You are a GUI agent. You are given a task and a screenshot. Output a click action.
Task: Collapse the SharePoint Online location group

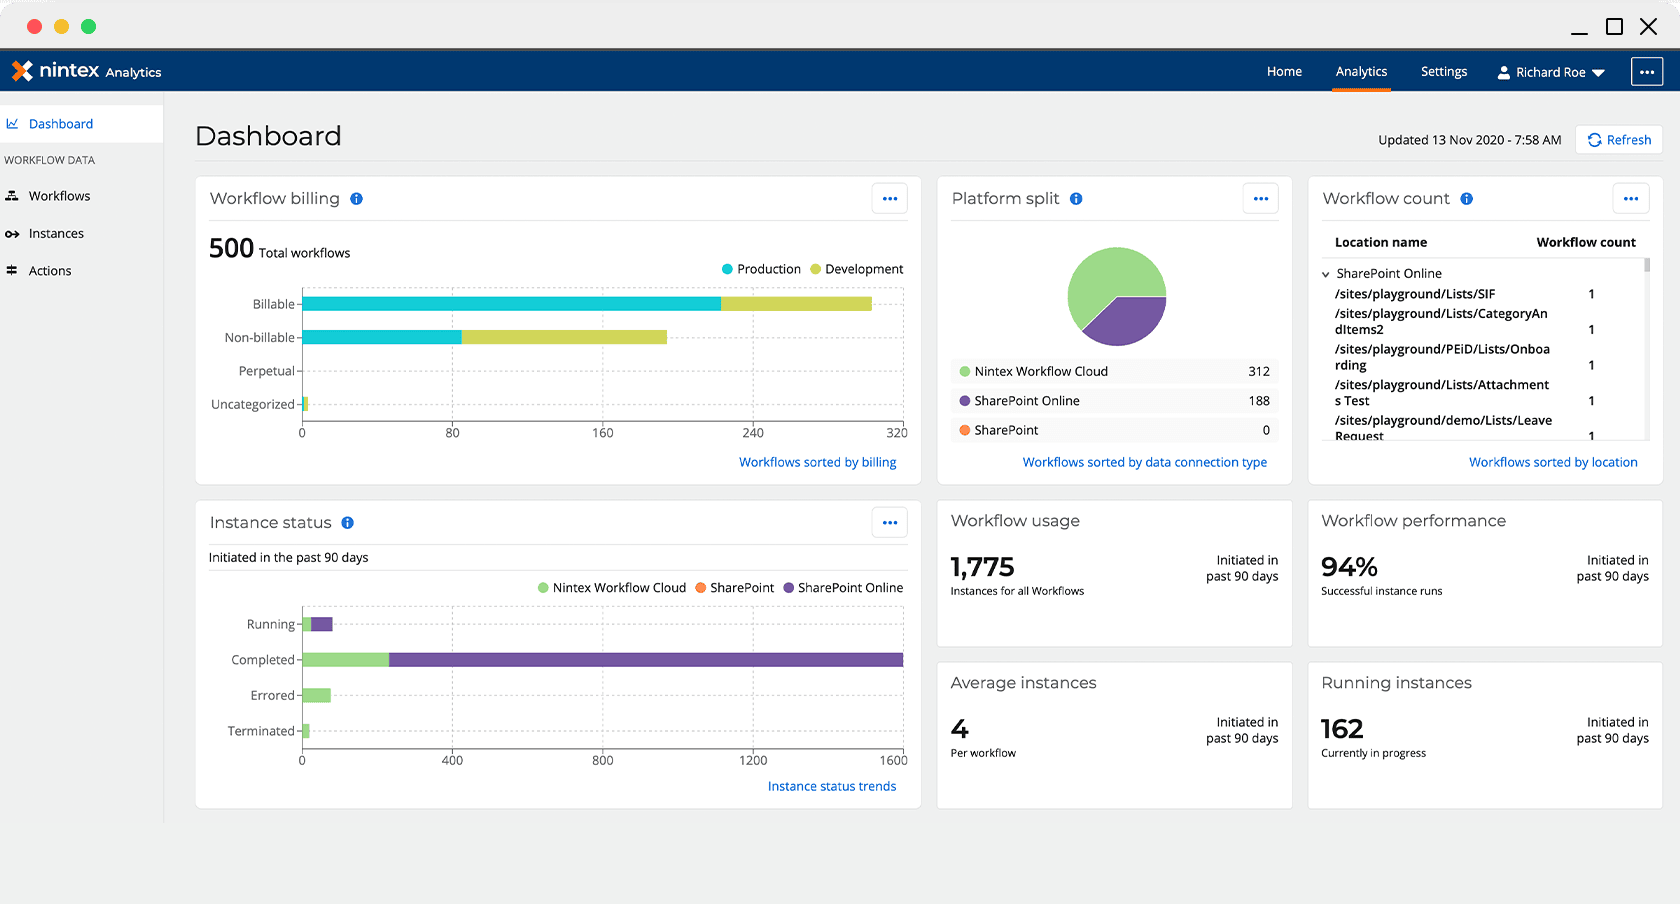[x=1326, y=273]
